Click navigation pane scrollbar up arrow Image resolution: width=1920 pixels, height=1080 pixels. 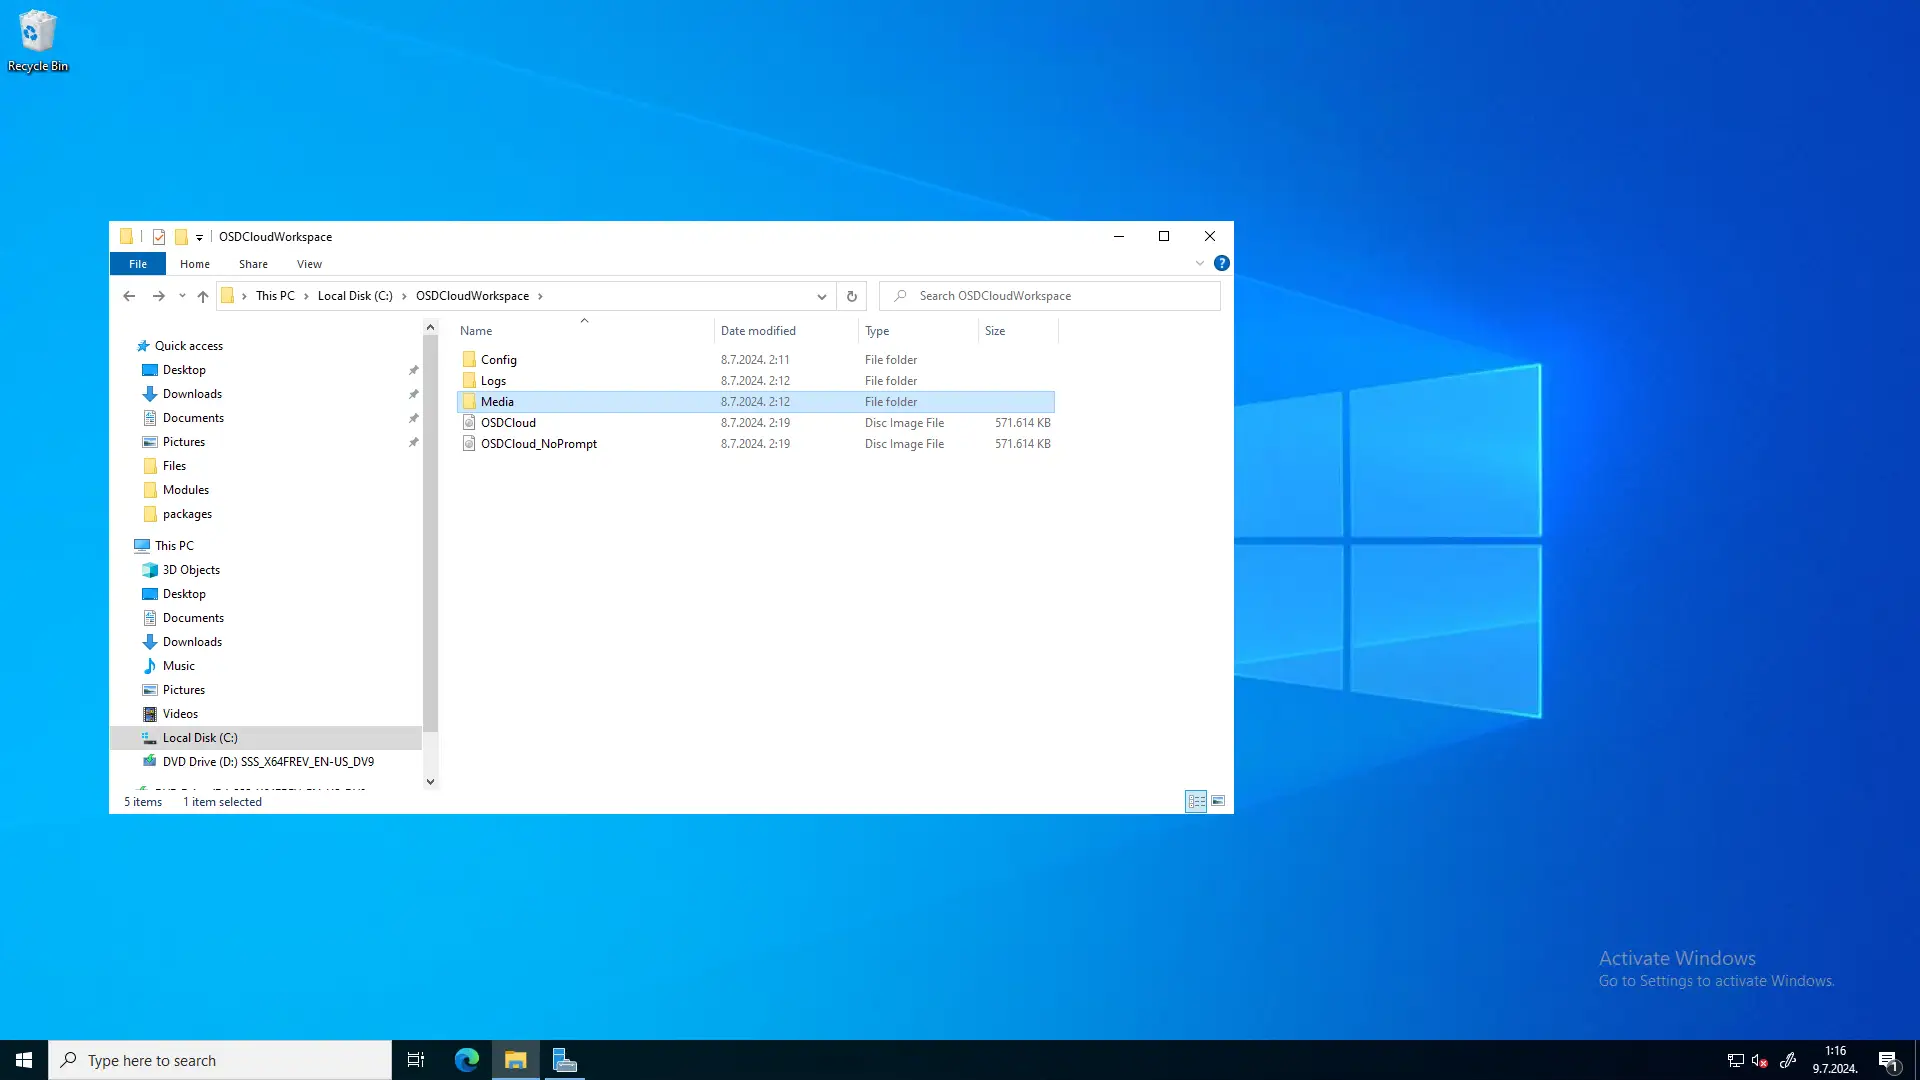tap(430, 327)
